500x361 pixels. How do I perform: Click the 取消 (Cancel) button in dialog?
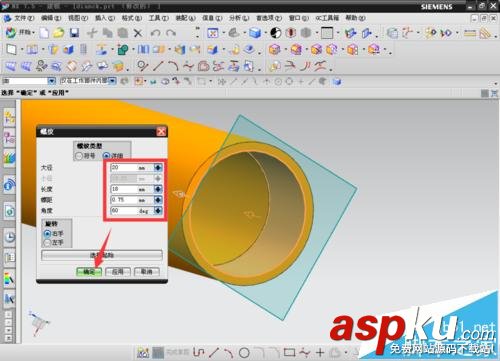point(147,272)
